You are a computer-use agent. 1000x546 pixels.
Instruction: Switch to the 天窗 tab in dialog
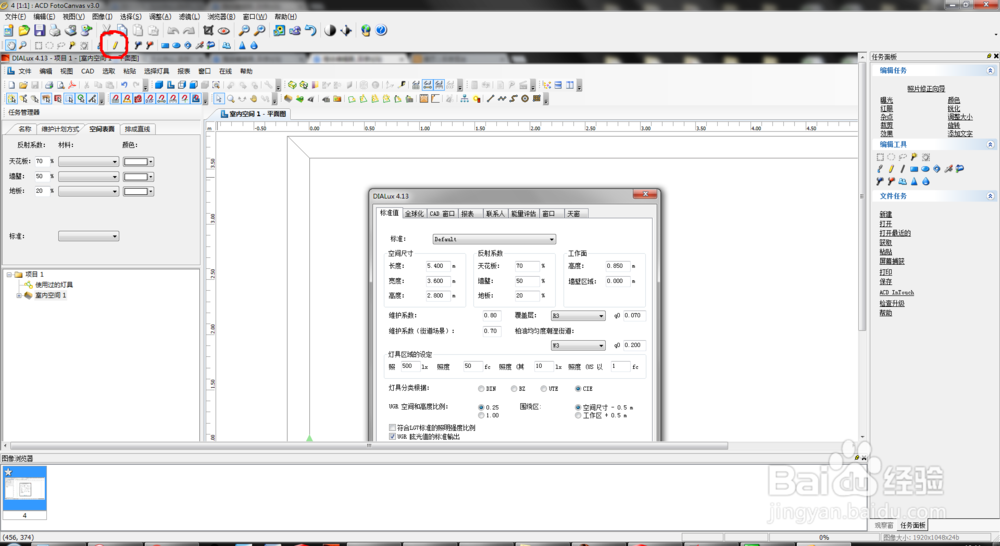point(574,214)
